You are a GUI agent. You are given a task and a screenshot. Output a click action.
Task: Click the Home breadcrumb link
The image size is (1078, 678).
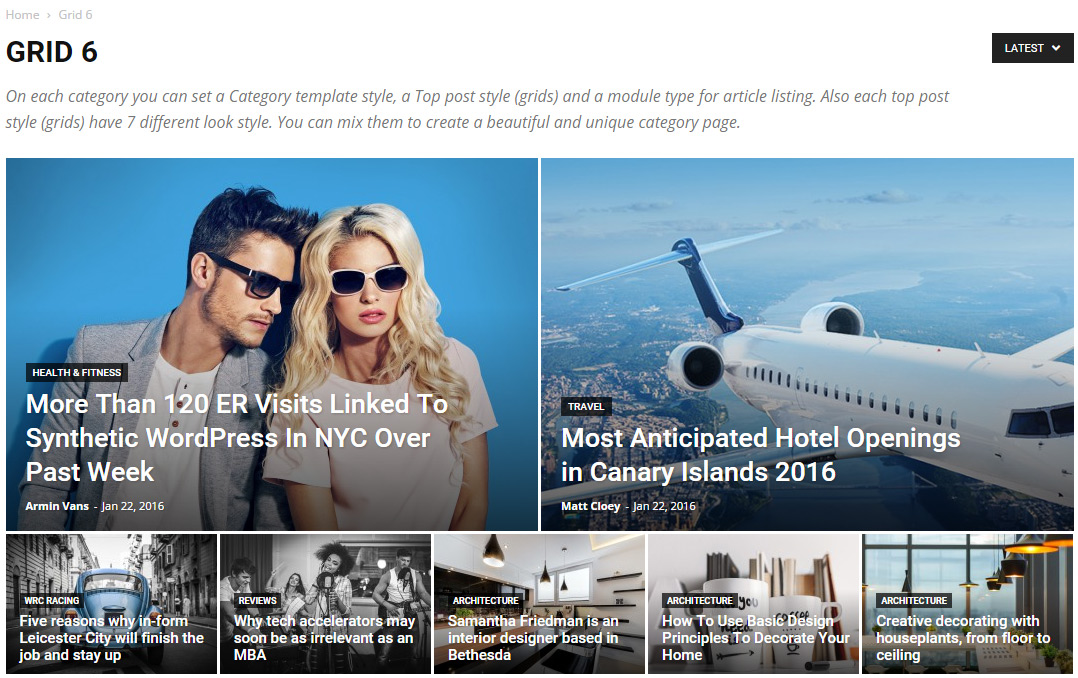pyautogui.click(x=23, y=14)
